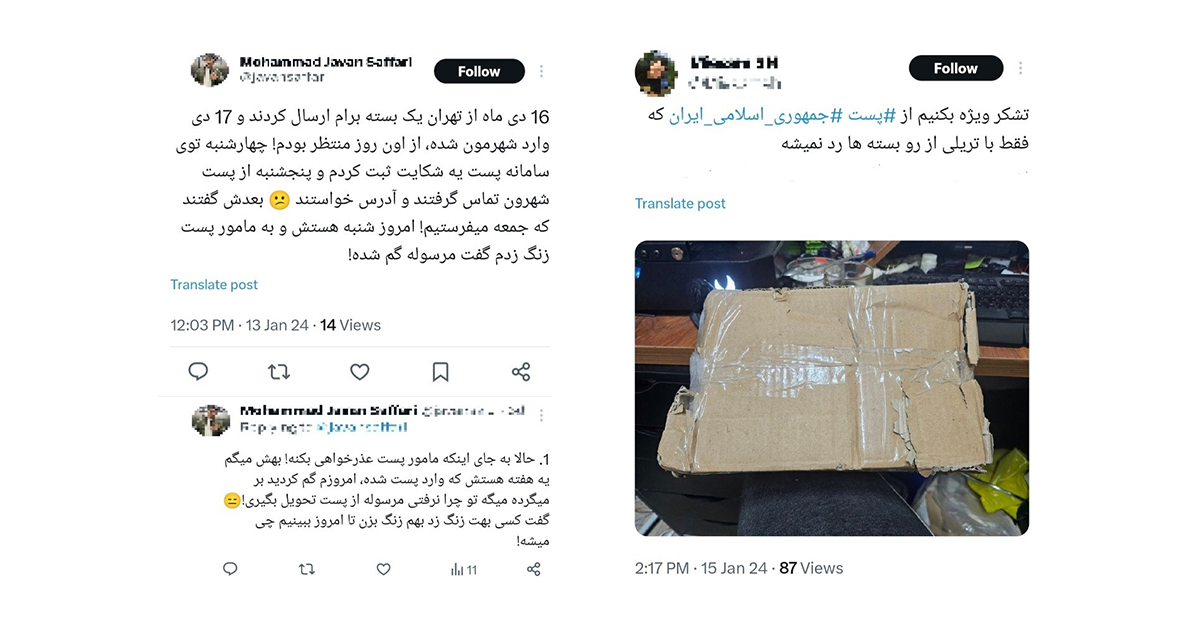1200x628 pixels.
Task: Bookmark the 12:03 PM left tweet
Action: (x=440, y=372)
